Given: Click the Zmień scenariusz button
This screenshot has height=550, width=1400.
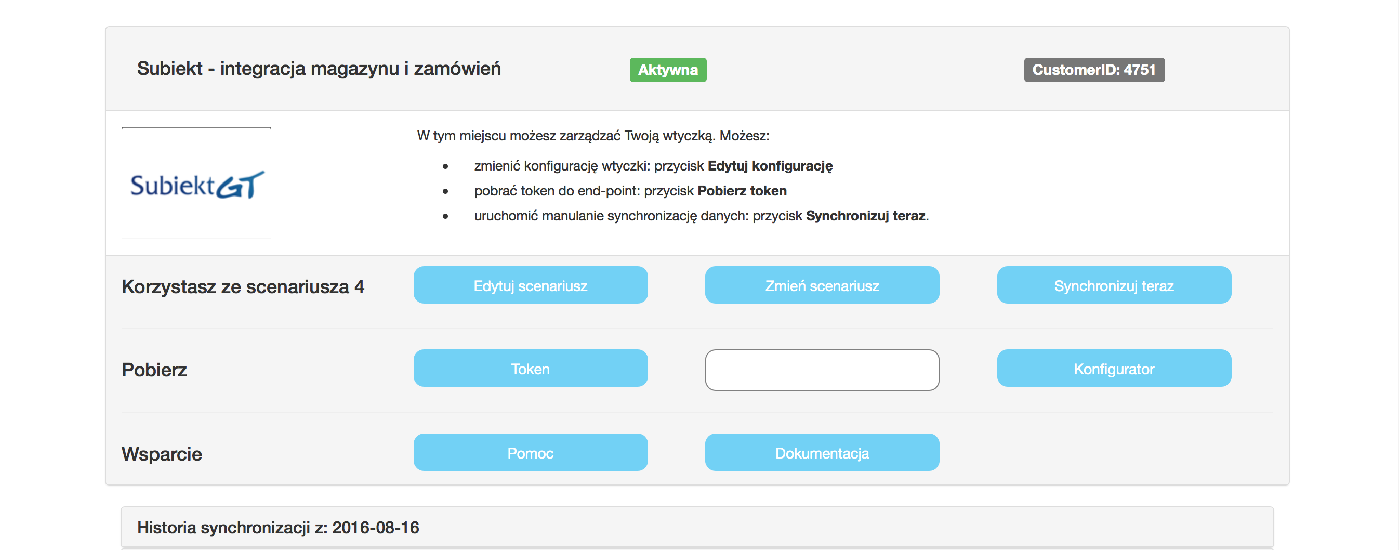Looking at the screenshot, I should (x=822, y=285).
